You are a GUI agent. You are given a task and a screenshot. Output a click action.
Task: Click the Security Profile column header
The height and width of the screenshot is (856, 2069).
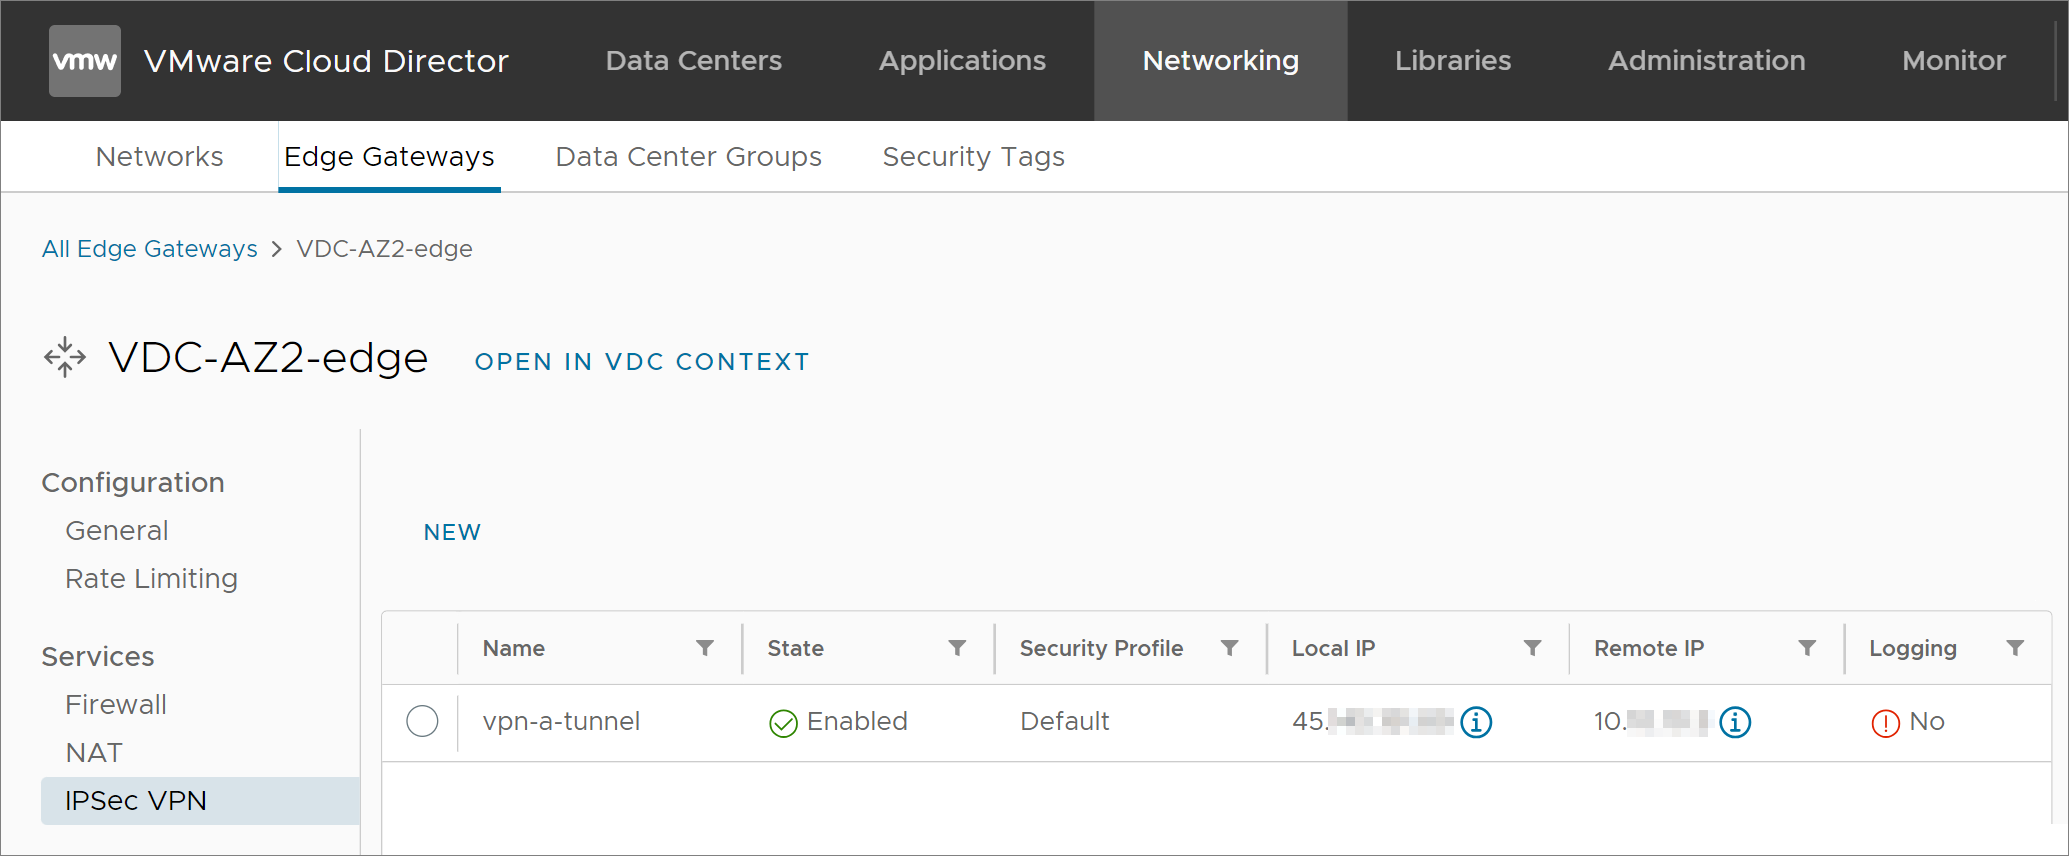click(1101, 648)
